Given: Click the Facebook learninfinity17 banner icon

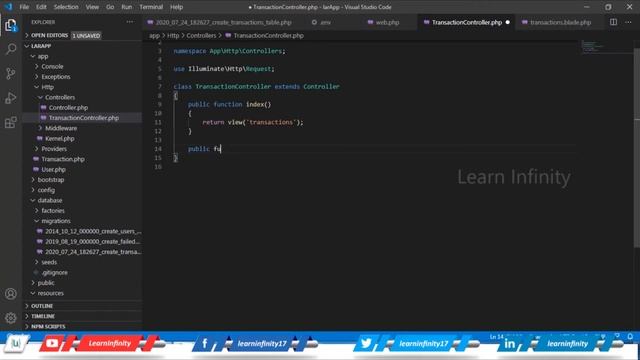Looking at the screenshot, I should tap(204, 344).
